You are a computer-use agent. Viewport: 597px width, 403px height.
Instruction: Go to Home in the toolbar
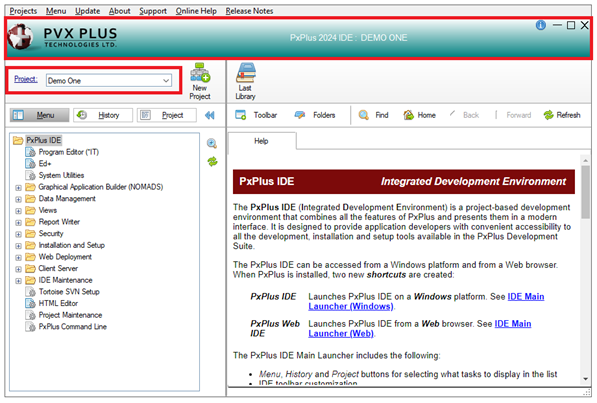419,115
